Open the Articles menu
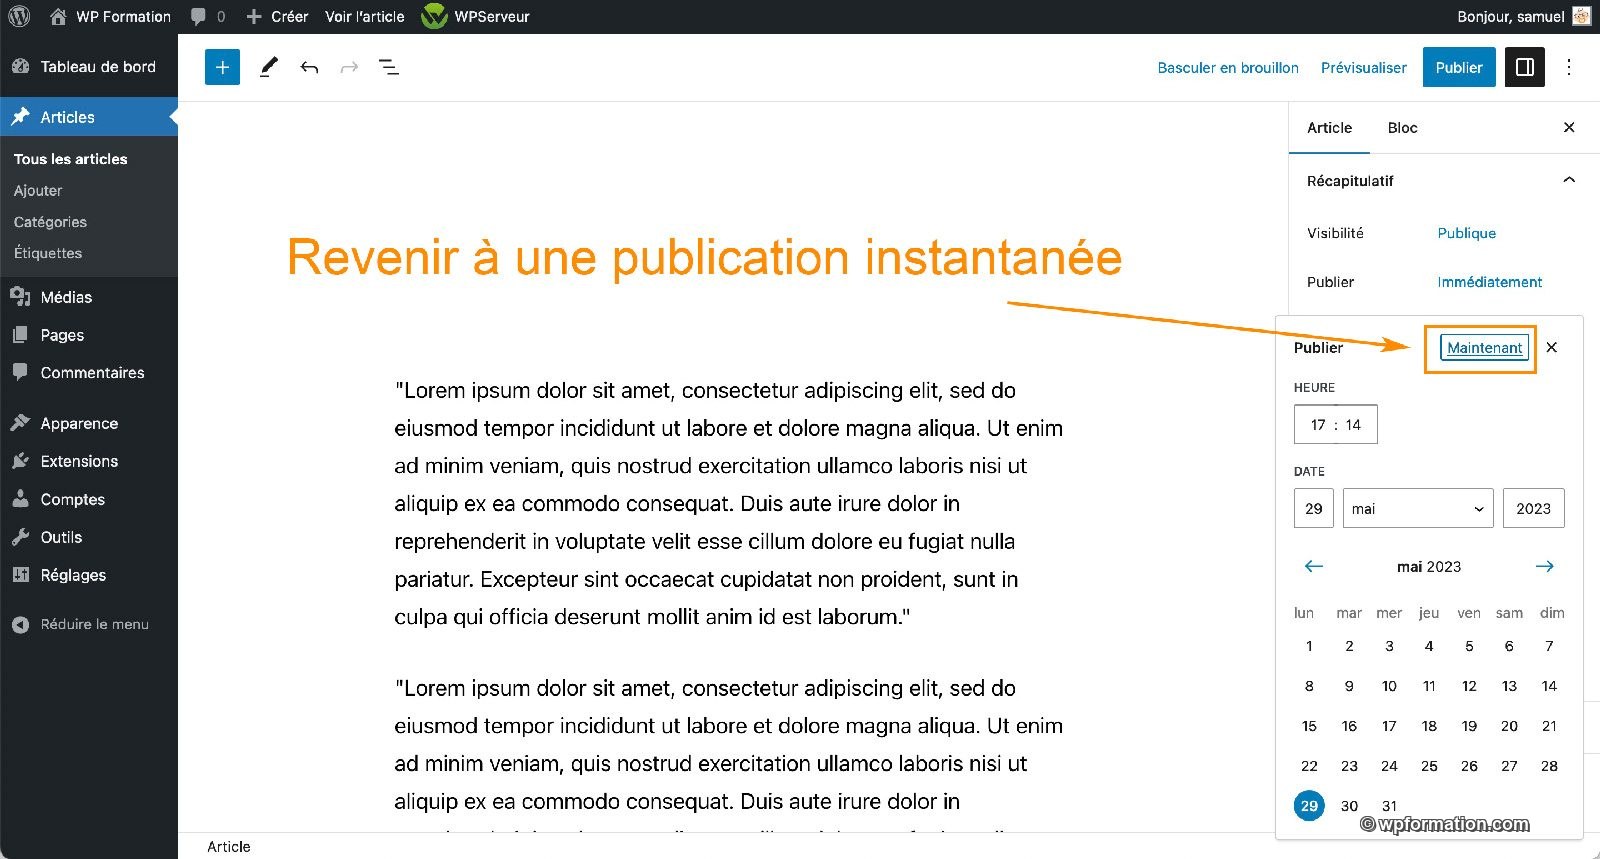 89,117
